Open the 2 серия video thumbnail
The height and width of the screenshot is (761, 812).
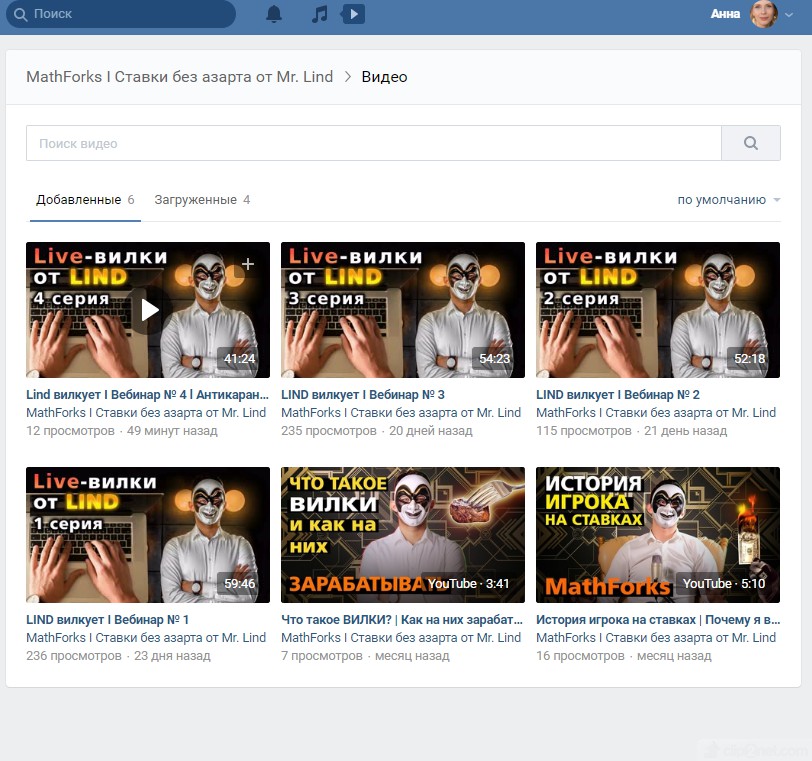(x=658, y=310)
